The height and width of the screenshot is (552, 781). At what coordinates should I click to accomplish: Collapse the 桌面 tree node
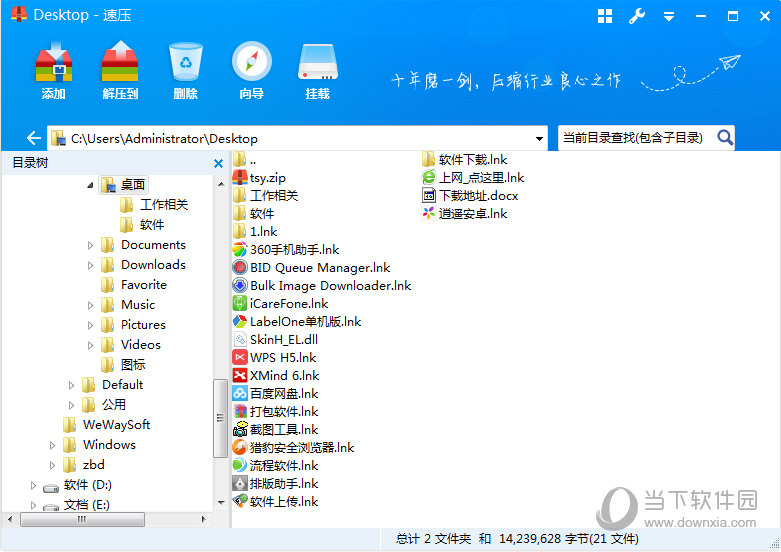click(90, 185)
